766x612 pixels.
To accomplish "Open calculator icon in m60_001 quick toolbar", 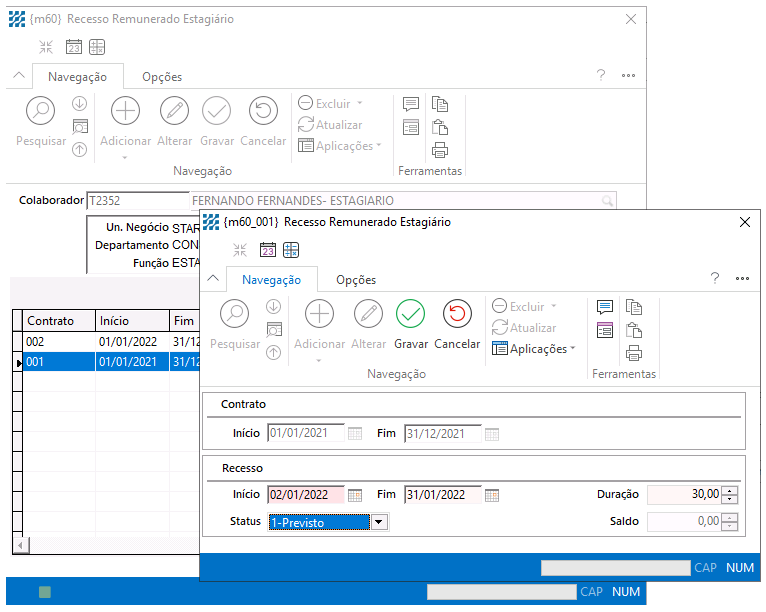I will pos(291,250).
